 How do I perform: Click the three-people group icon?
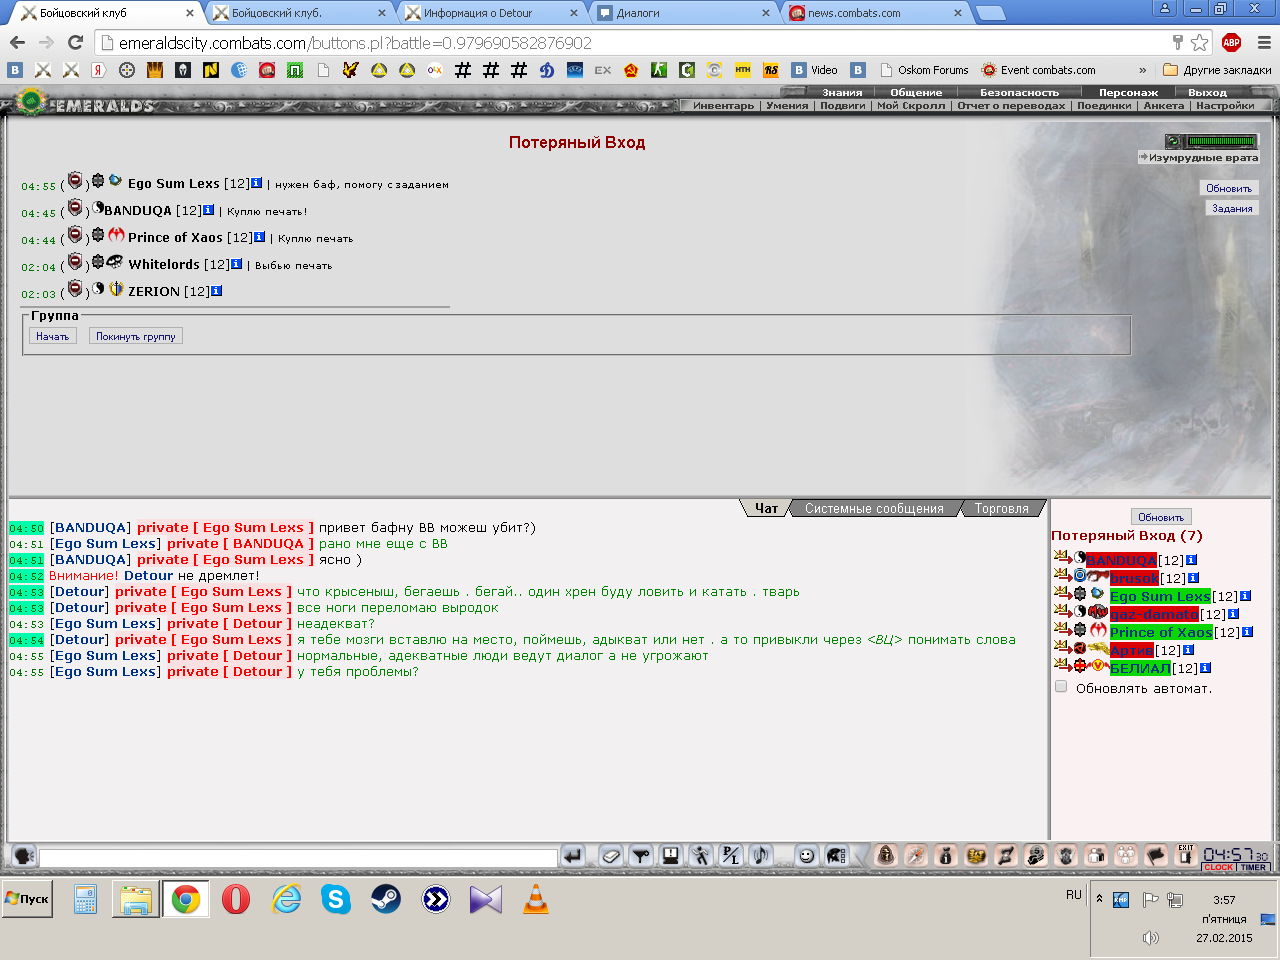1126,855
